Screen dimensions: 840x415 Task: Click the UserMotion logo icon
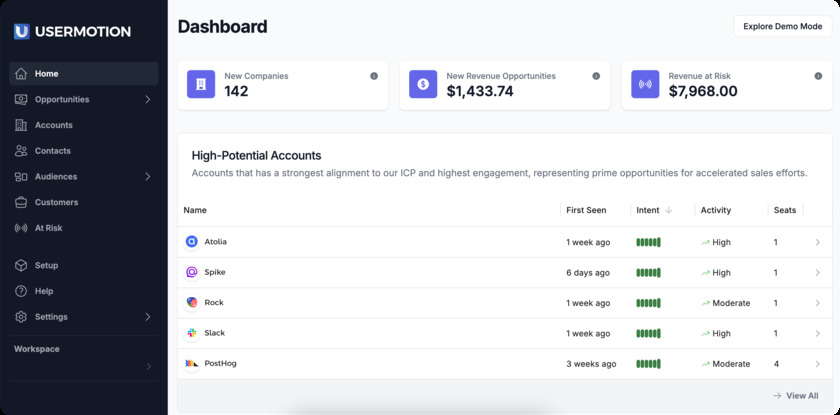coord(21,31)
